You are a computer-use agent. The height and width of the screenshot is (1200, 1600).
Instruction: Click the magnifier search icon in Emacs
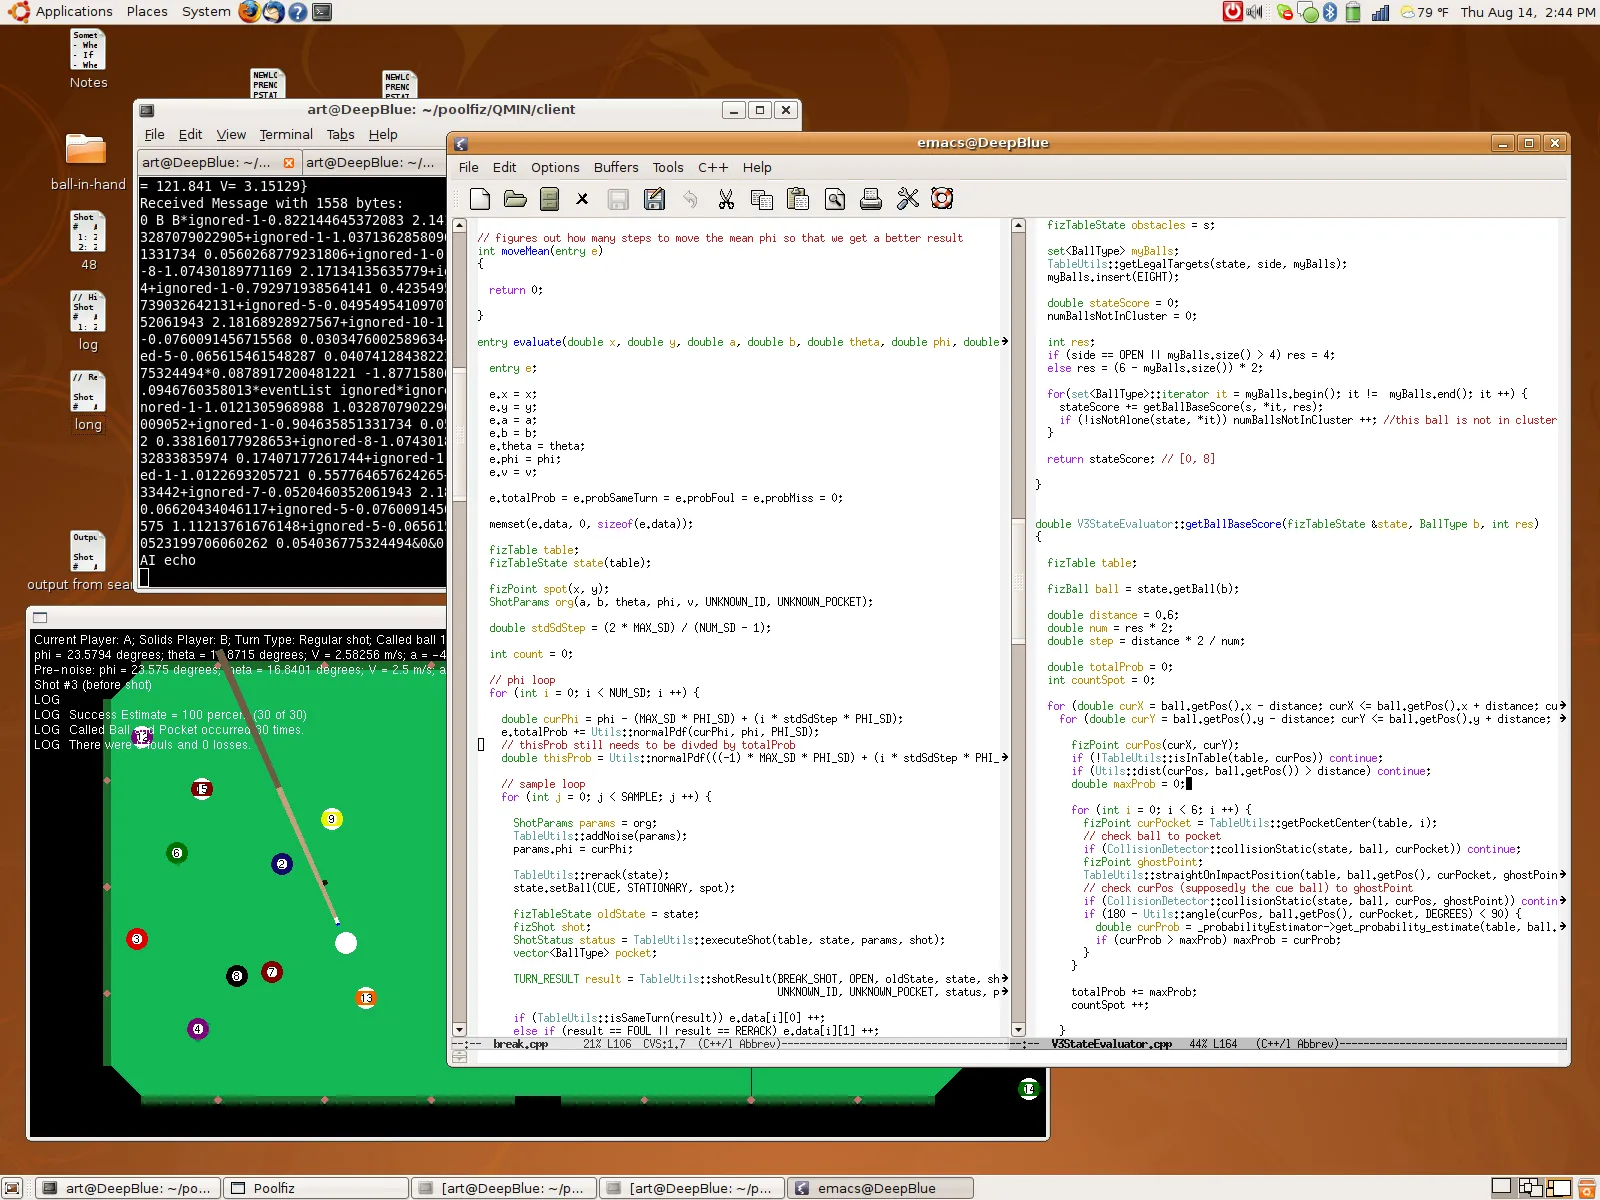[835, 199]
